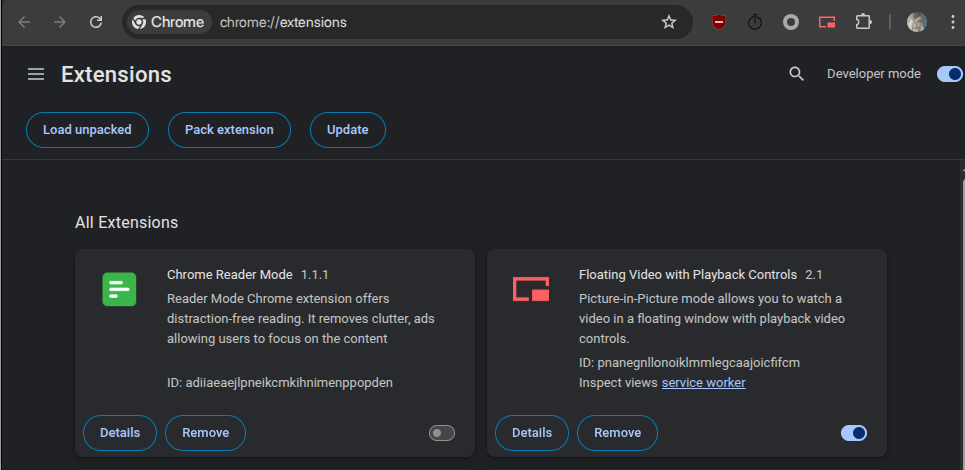Viewport: 965px width, 470px height.
Task: Click the Chrome site info chip
Action: [x=169, y=23]
